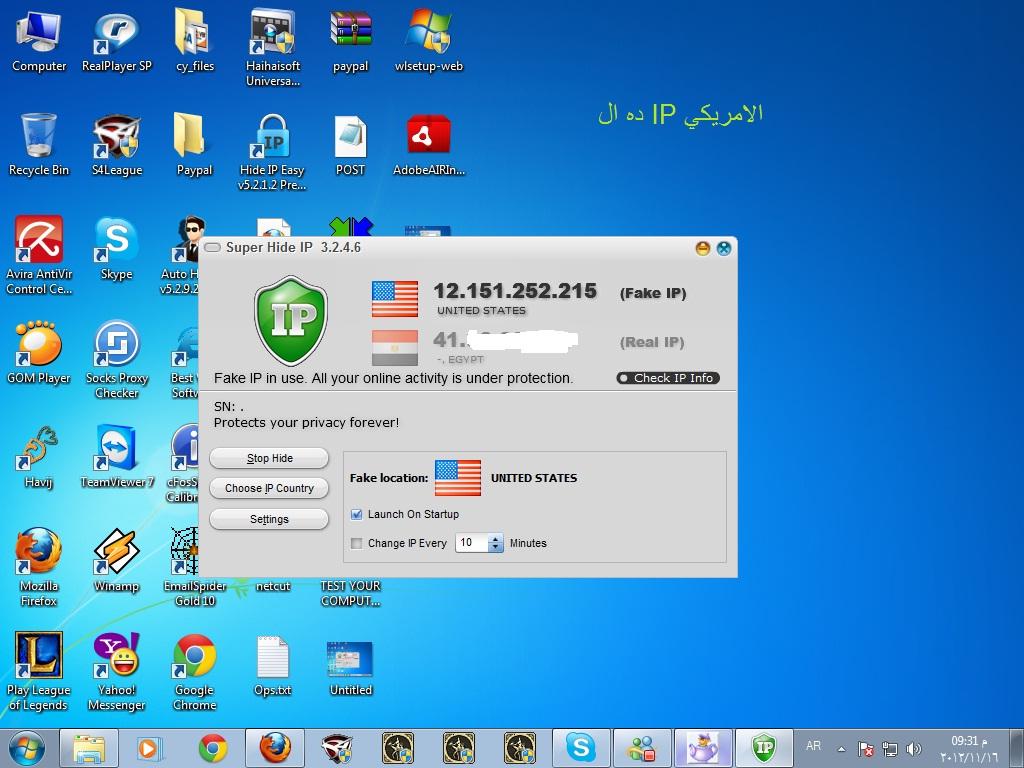Screen dimensions: 1024x768
Task: Click the Super Hide IP title bar menu icon
Action: [x=212, y=248]
